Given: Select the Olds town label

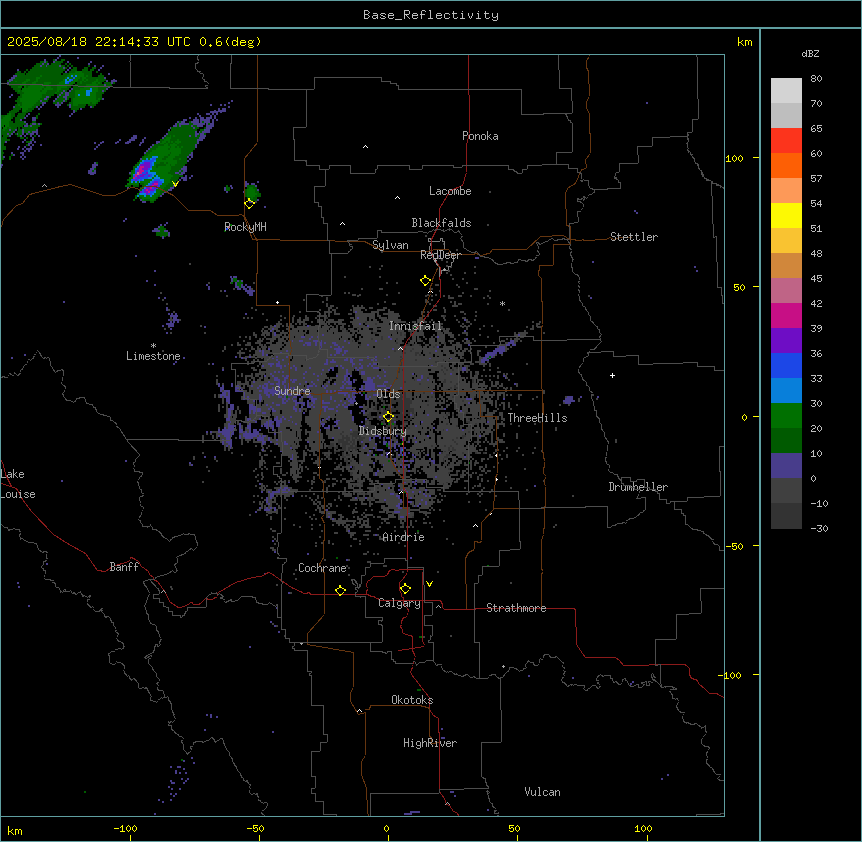Looking at the screenshot, I should tap(388, 394).
